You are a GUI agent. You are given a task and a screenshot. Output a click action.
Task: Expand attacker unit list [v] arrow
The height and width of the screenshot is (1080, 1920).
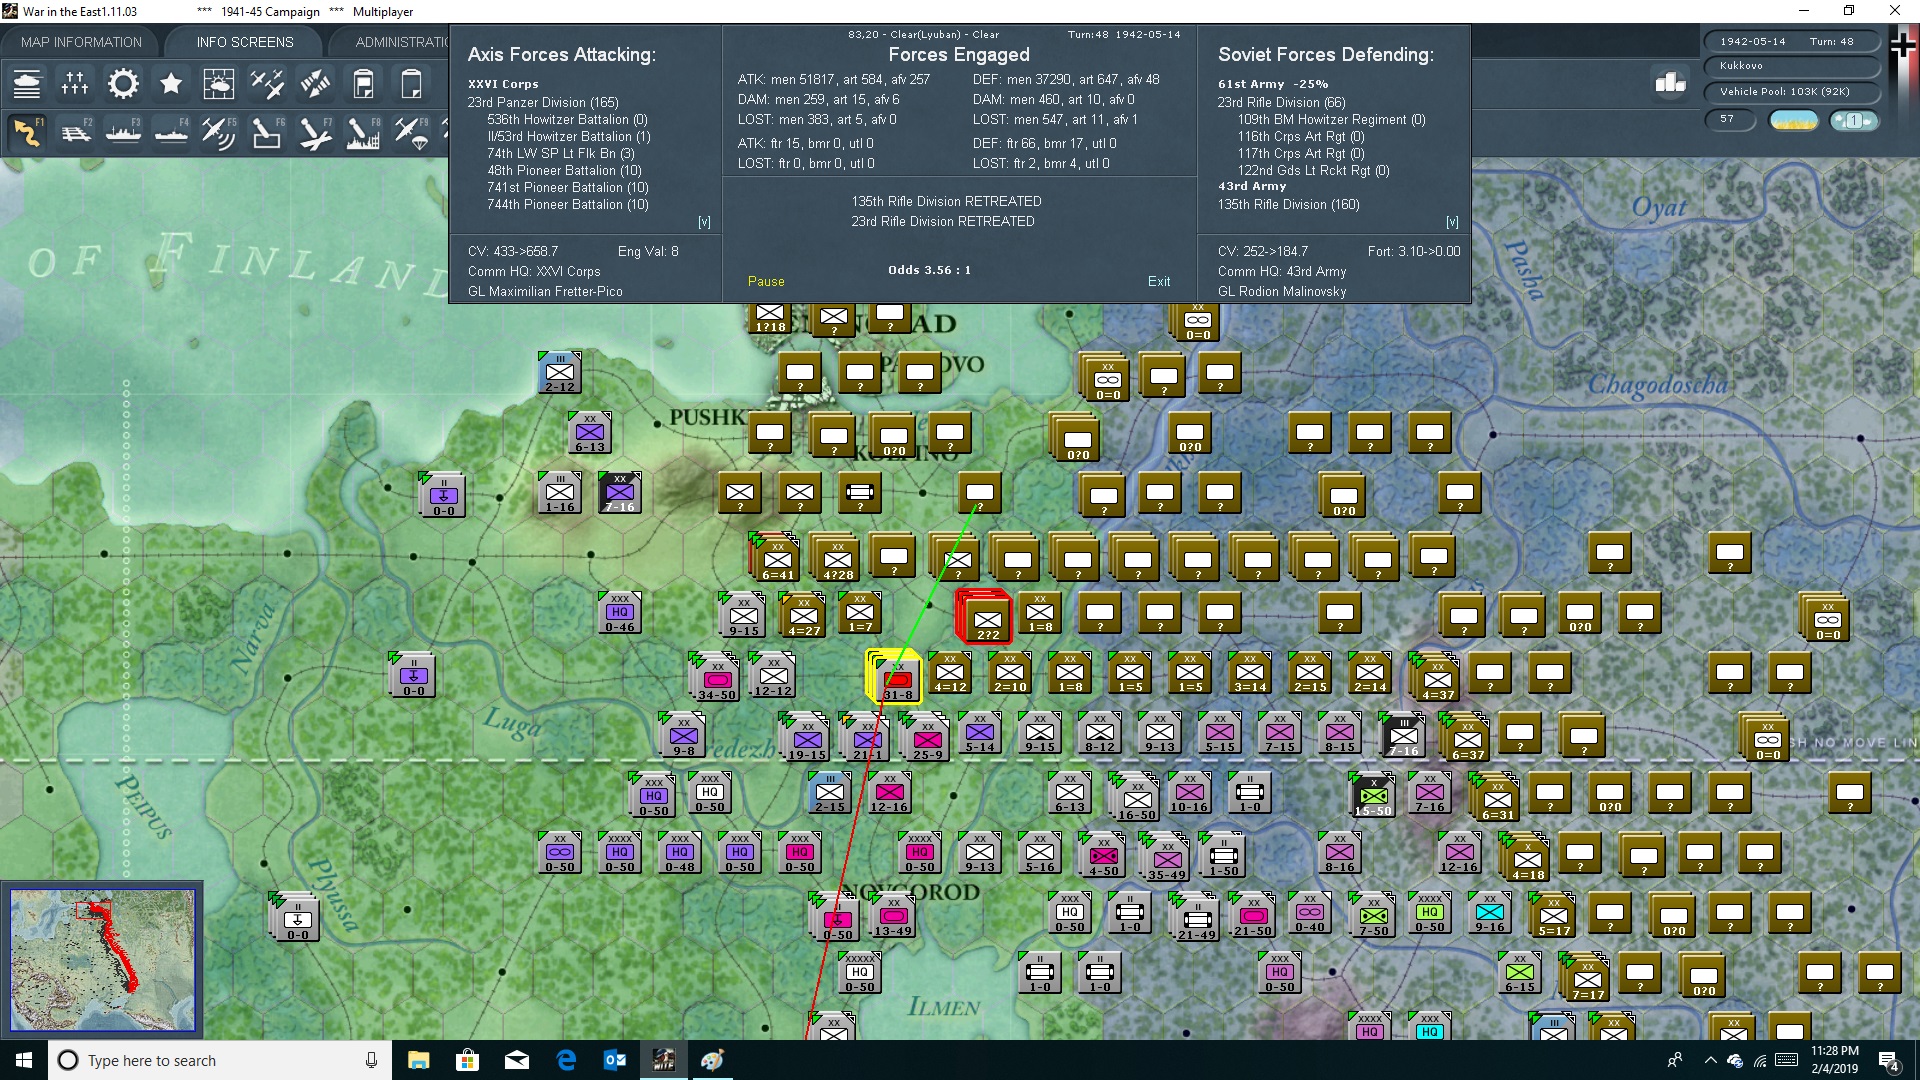(x=704, y=222)
